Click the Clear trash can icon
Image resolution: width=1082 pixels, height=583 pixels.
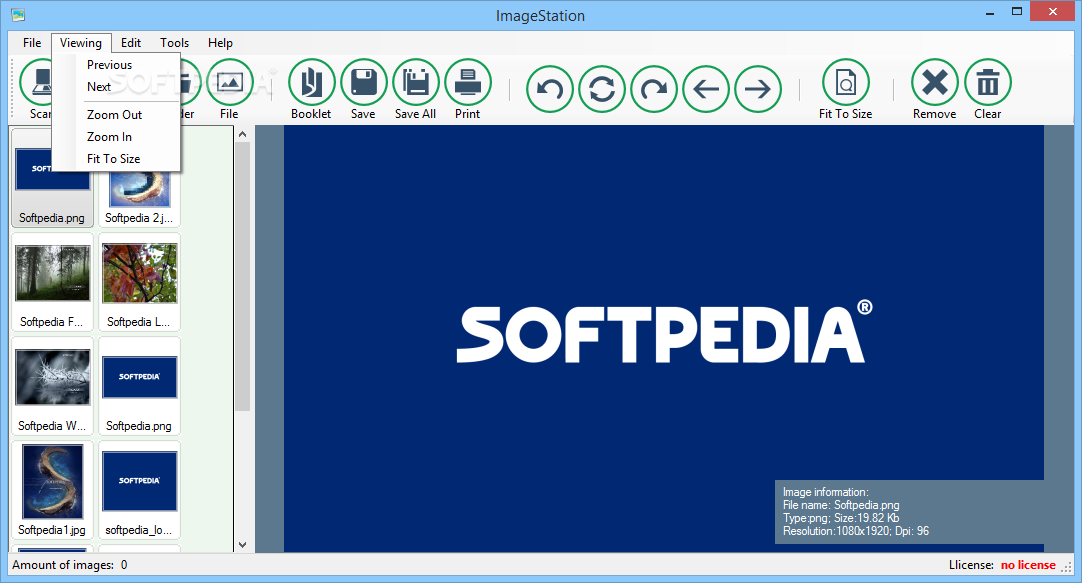point(987,83)
